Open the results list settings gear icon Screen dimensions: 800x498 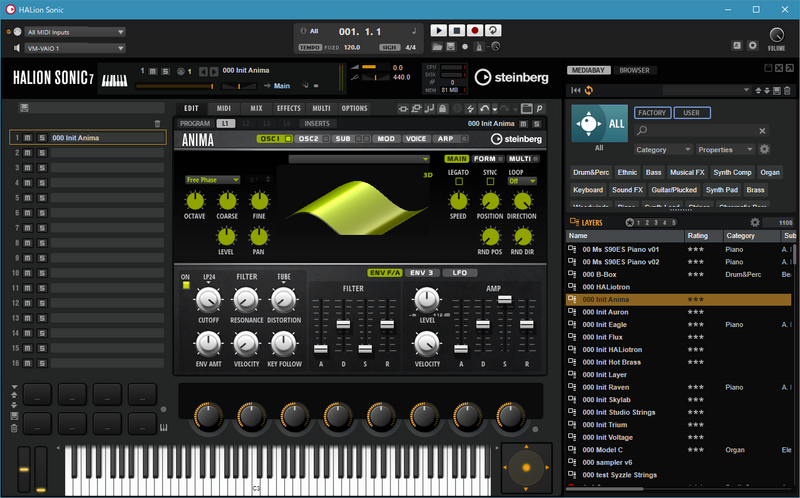coord(755,222)
